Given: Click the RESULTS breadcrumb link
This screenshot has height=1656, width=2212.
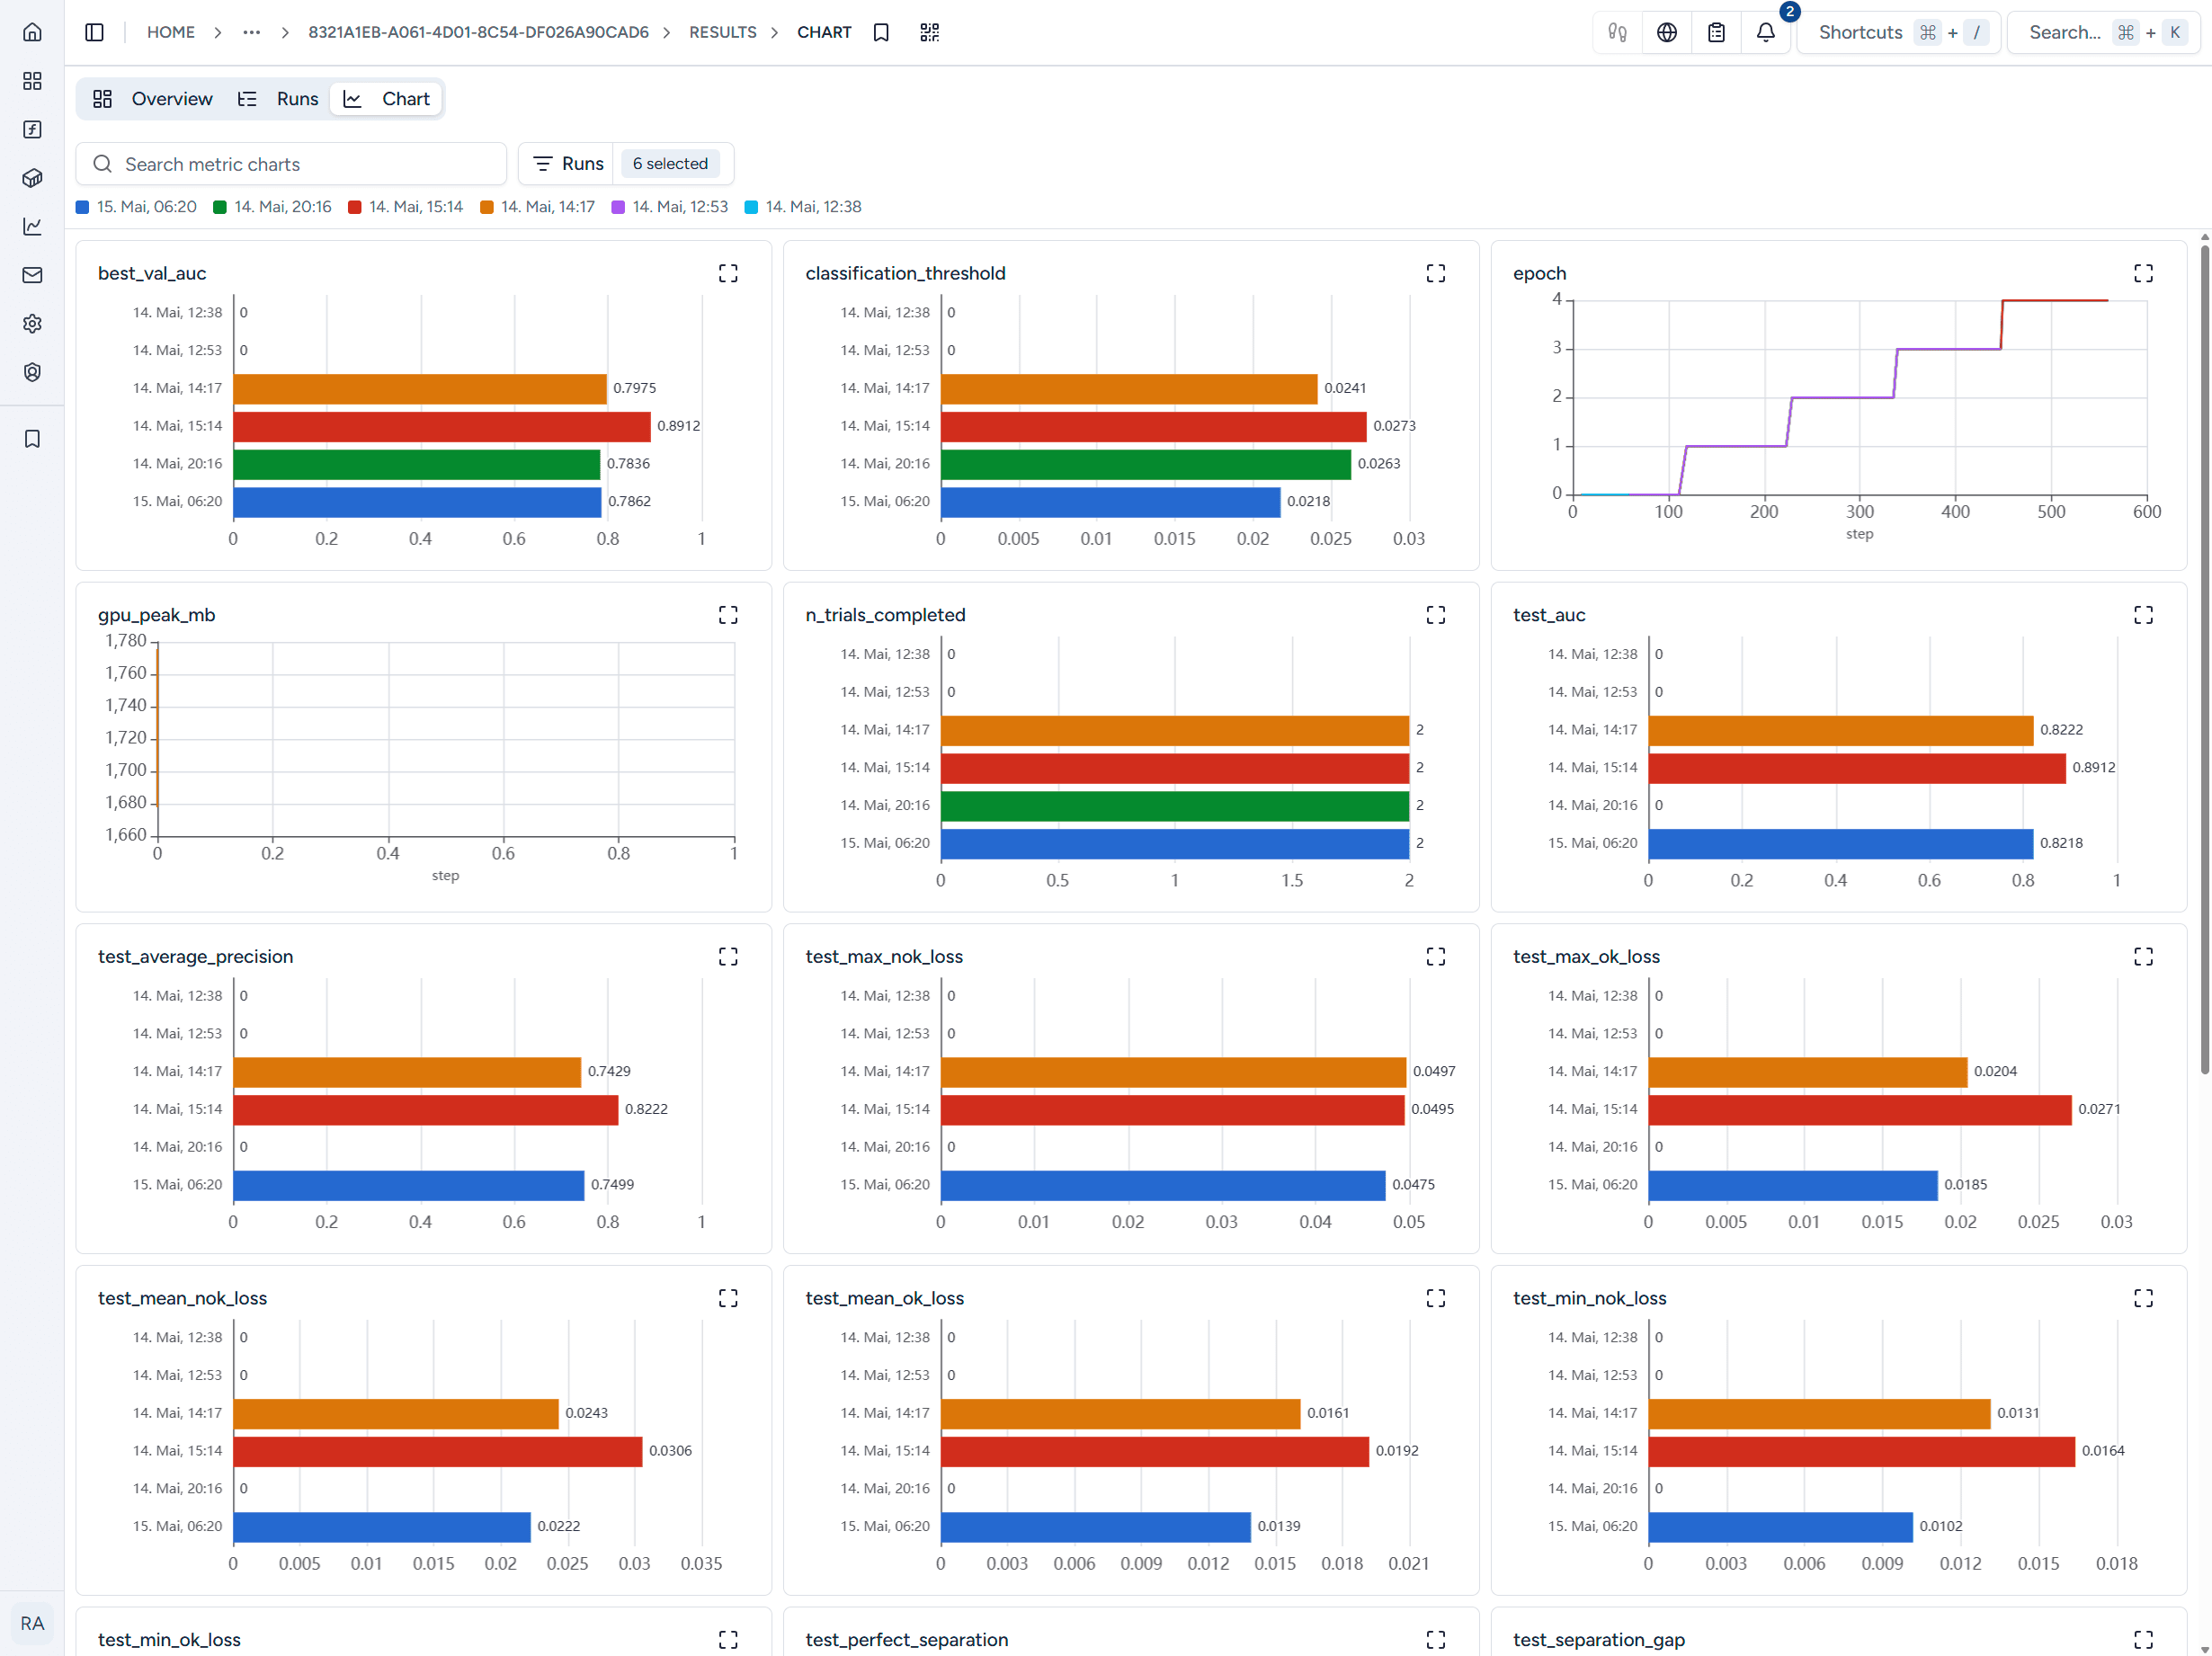Looking at the screenshot, I should 723,32.
